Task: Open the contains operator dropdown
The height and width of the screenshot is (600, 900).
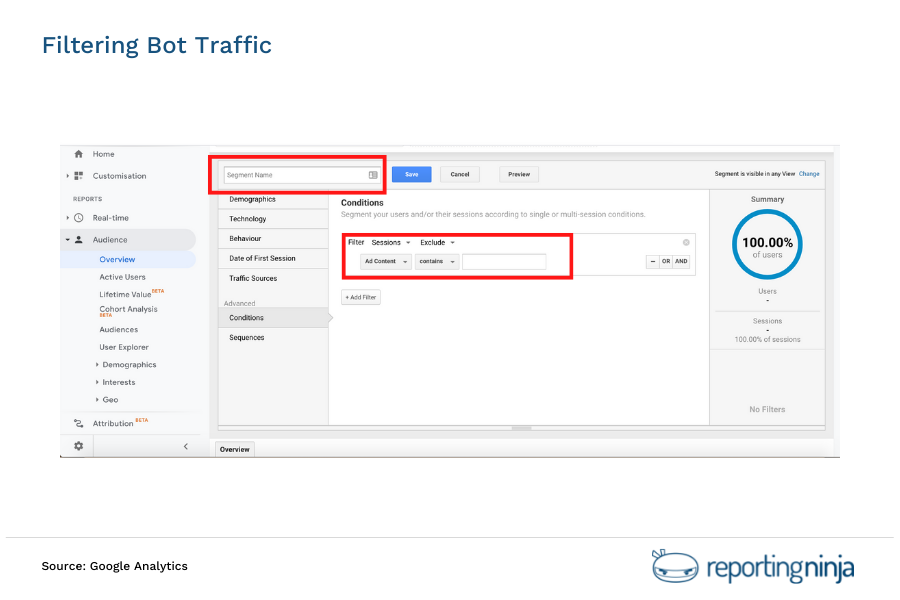Action: [437, 261]
